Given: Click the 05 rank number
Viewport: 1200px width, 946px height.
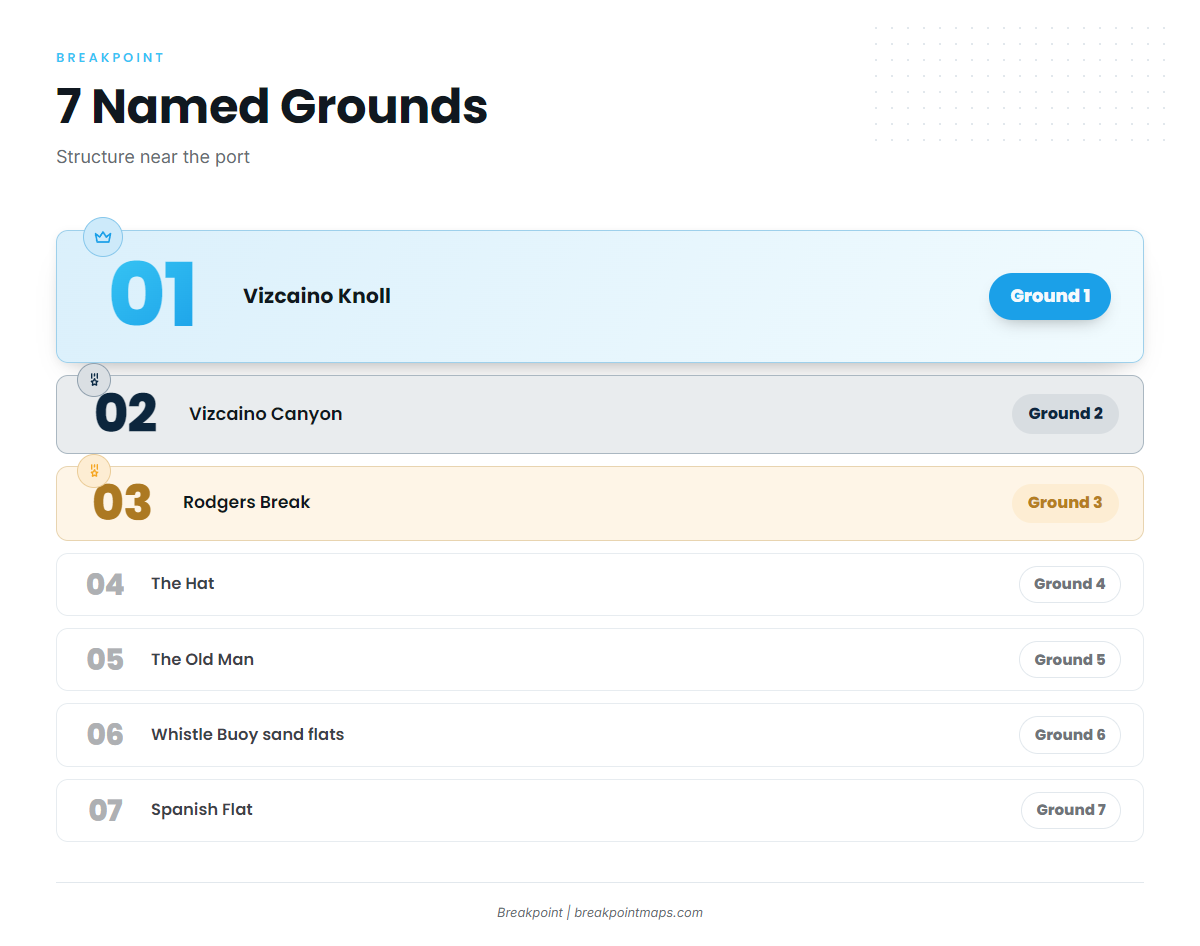Looking at the screenshot, I should tap(105, 660).
